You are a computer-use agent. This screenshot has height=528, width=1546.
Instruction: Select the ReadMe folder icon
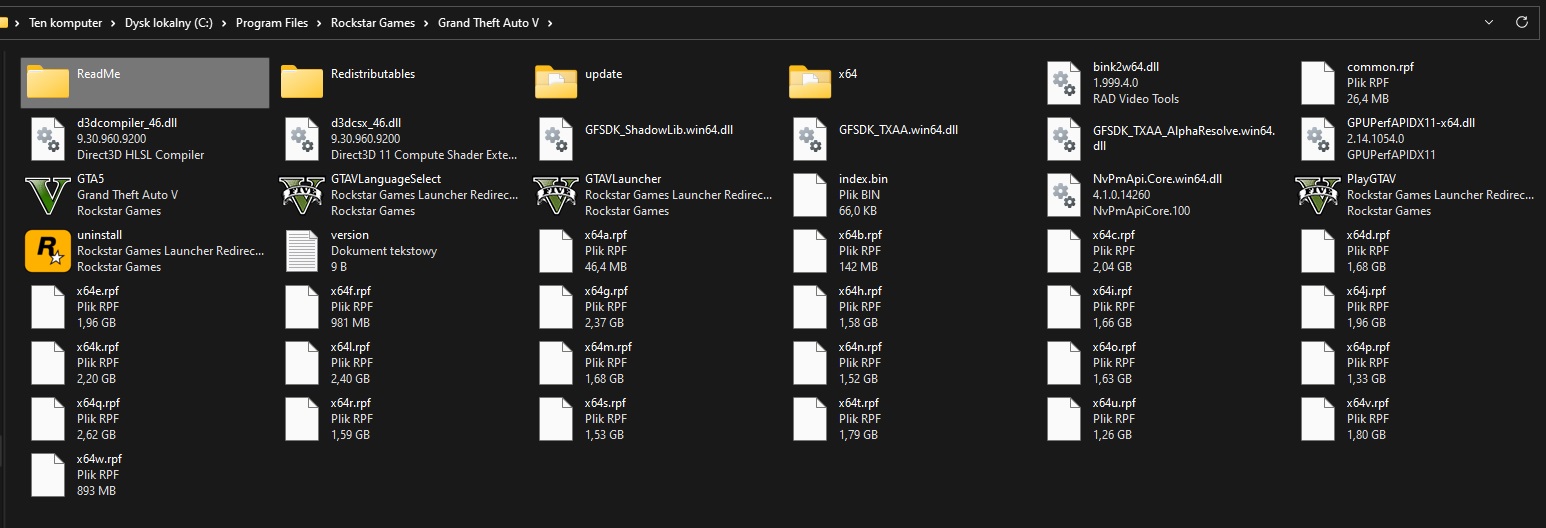tap(47, 82)
